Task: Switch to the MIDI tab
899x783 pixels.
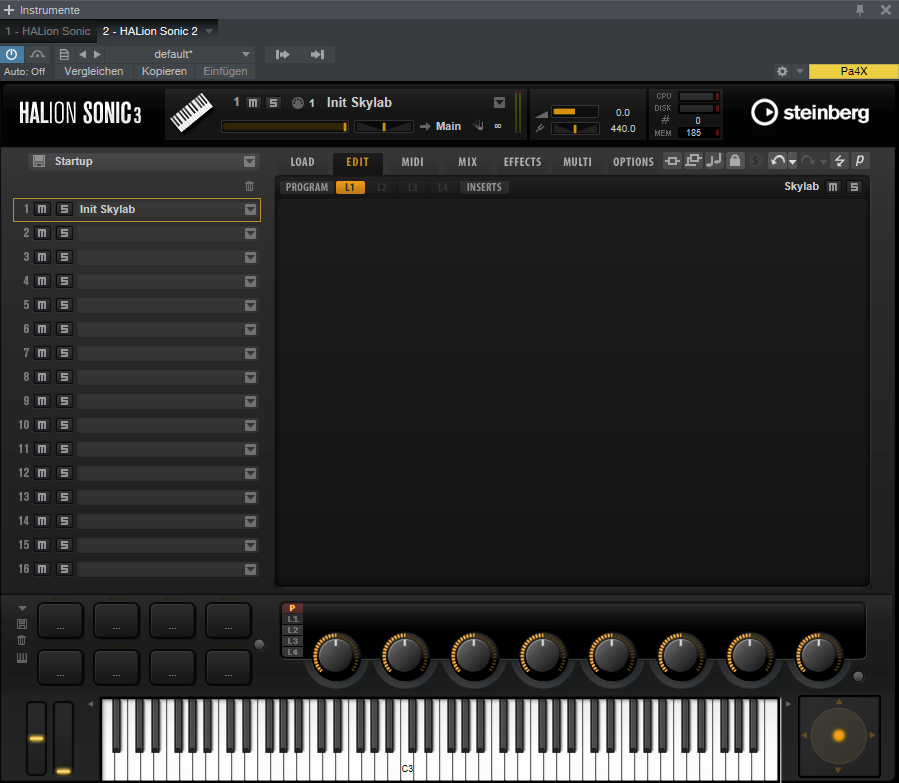Action: coord(412,162)
